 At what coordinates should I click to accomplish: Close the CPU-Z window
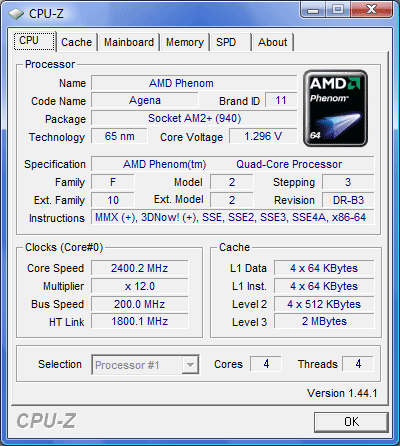[372, 9]
